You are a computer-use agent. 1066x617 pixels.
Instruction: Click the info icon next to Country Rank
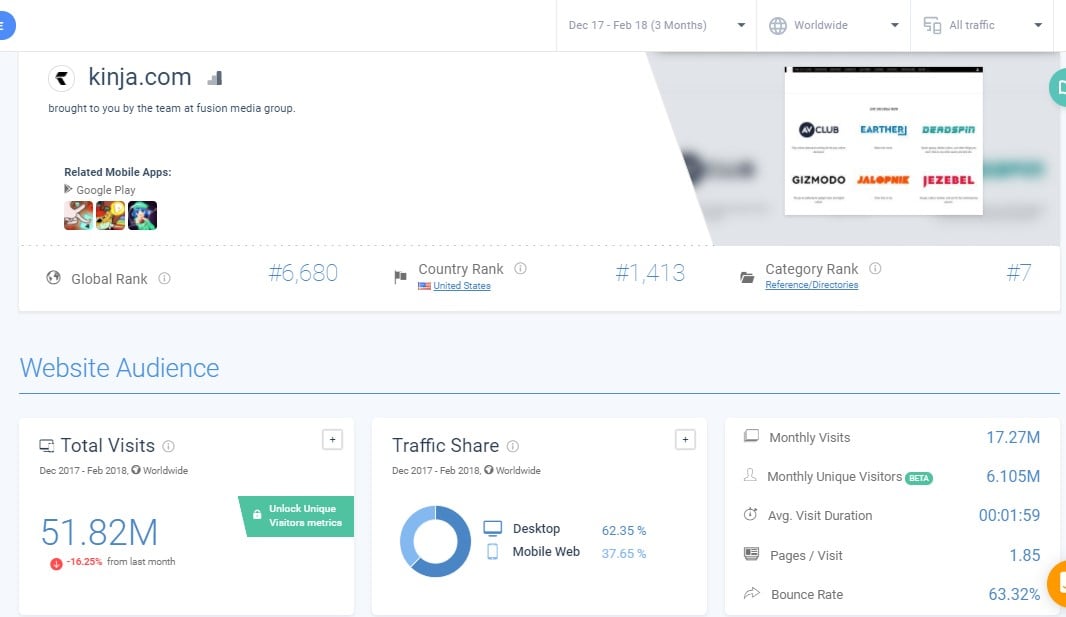pos(520,269)
